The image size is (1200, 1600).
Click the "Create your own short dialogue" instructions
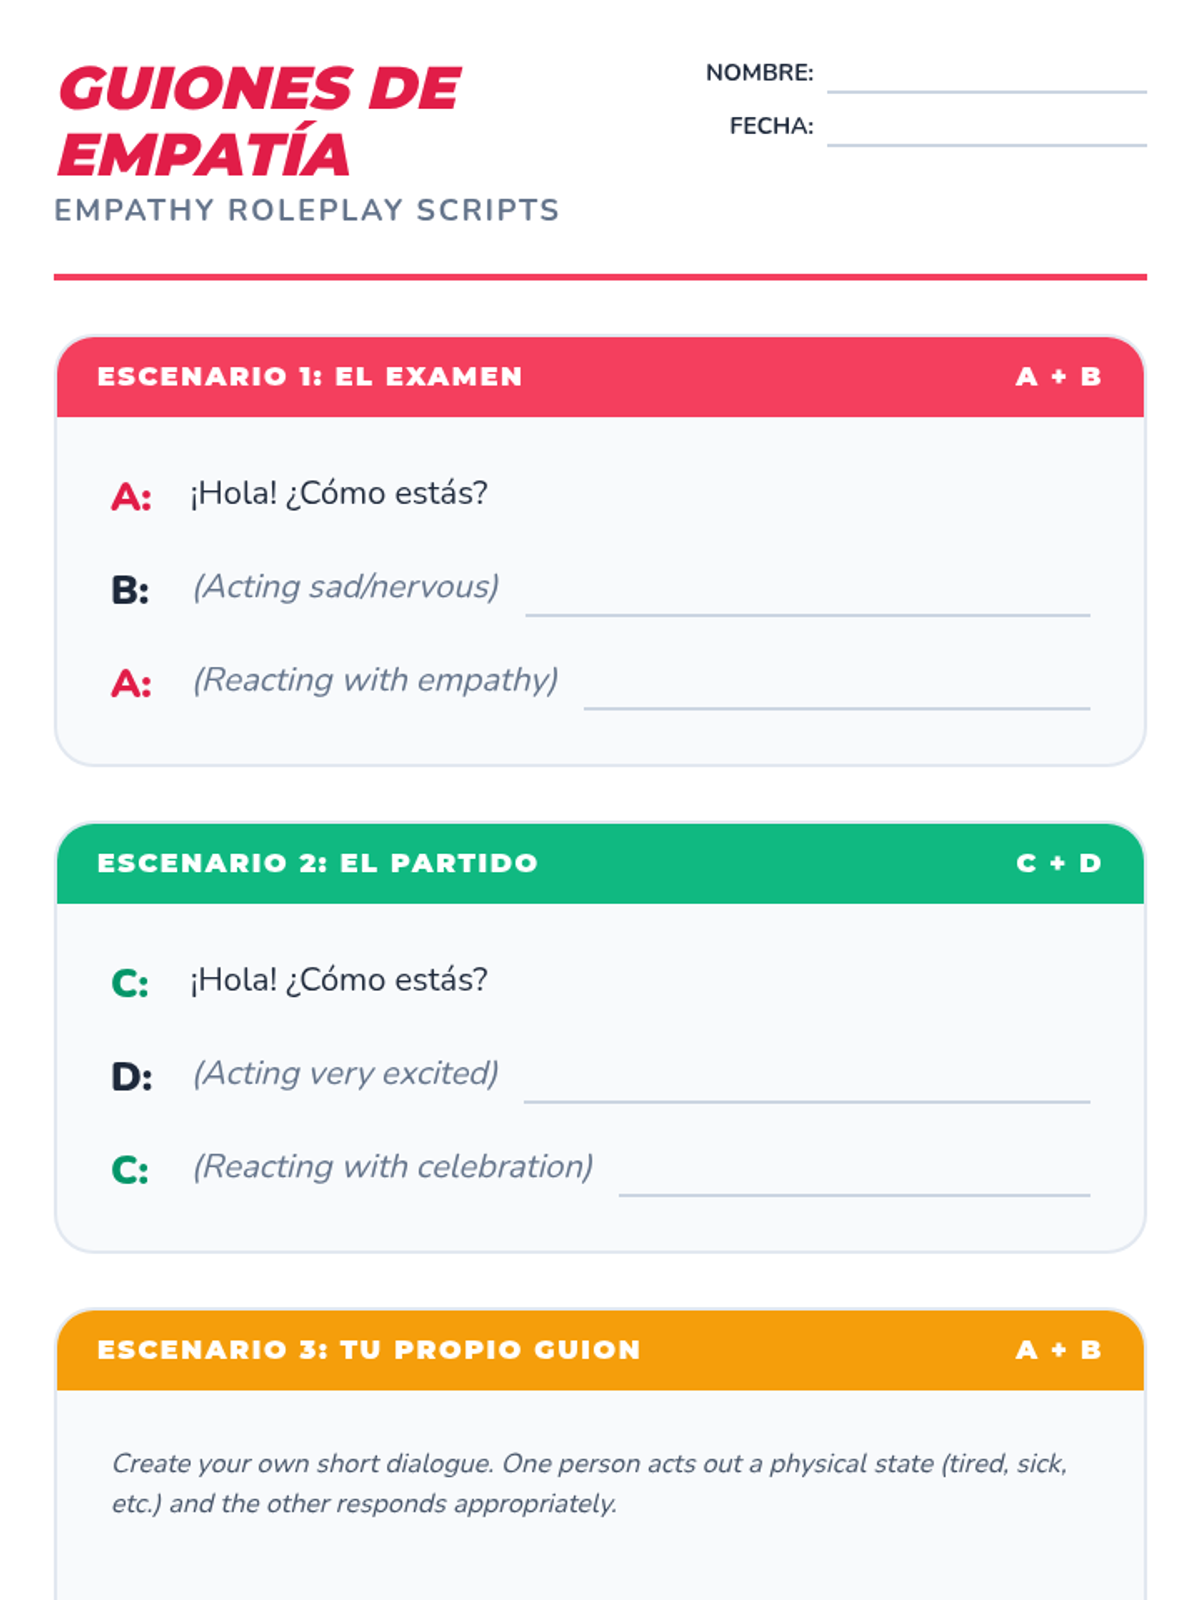point(589,1484)
